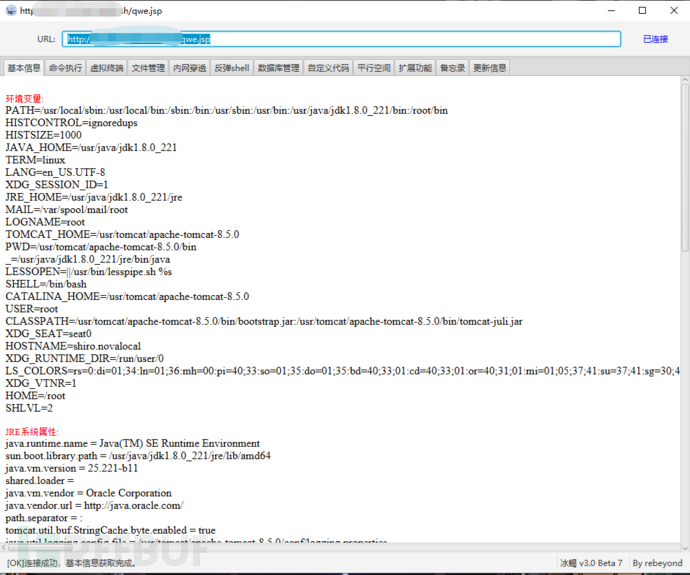Click the scroll-down arrow of vertical scrollbar
This screenshot has height=575, width=690.
pyautogui.click(x=685, y=548)
